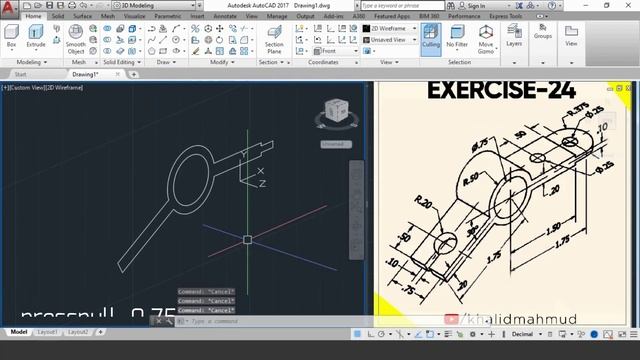Toggle object snap tracking in status bar
The height and width of the screenshot is (360, 640).
(418, 334)
